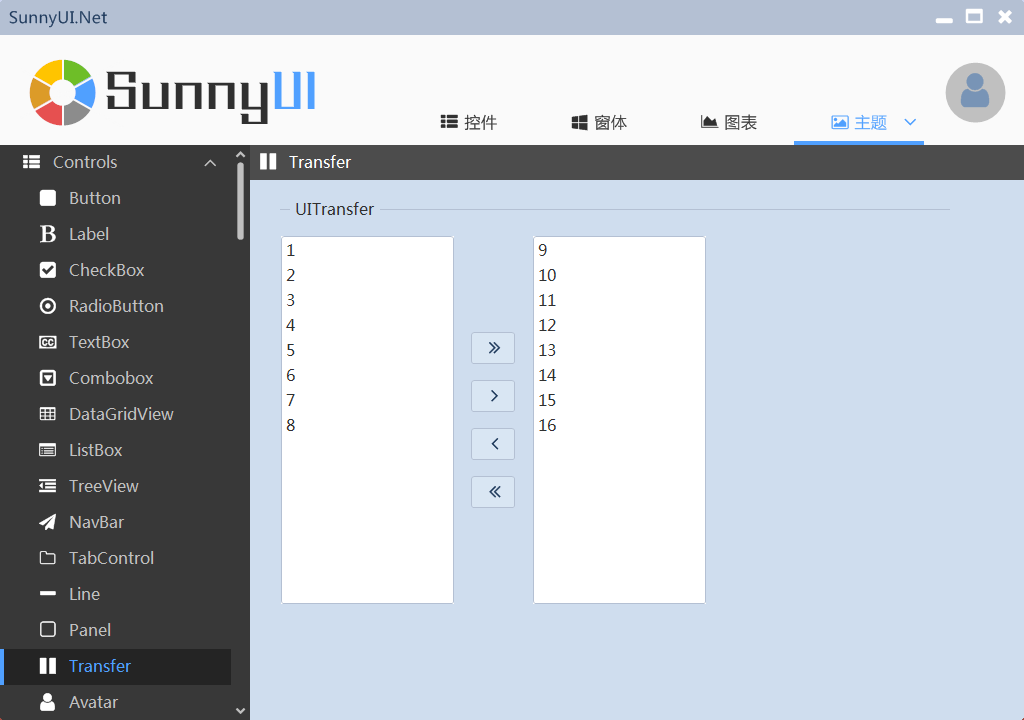Click the single-item left transfer button

click(x=493, y=443)
